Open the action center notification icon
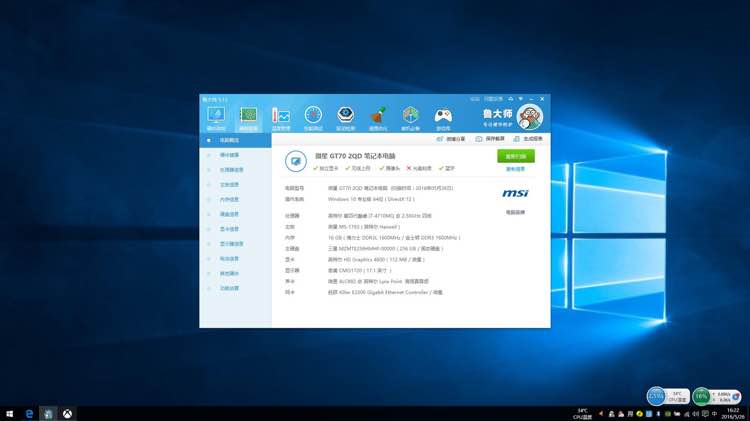The image size is (750, 421). (x=706, y=414)
